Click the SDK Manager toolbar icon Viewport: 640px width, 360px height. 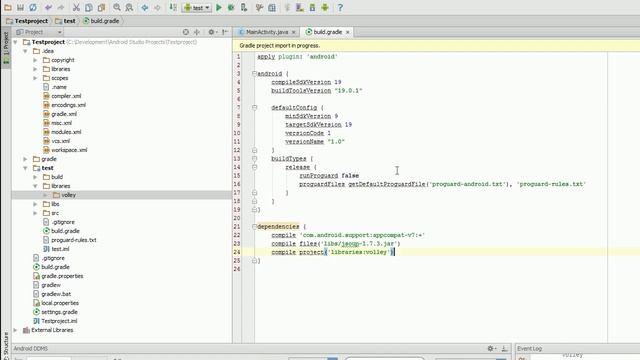coord(312,7)
